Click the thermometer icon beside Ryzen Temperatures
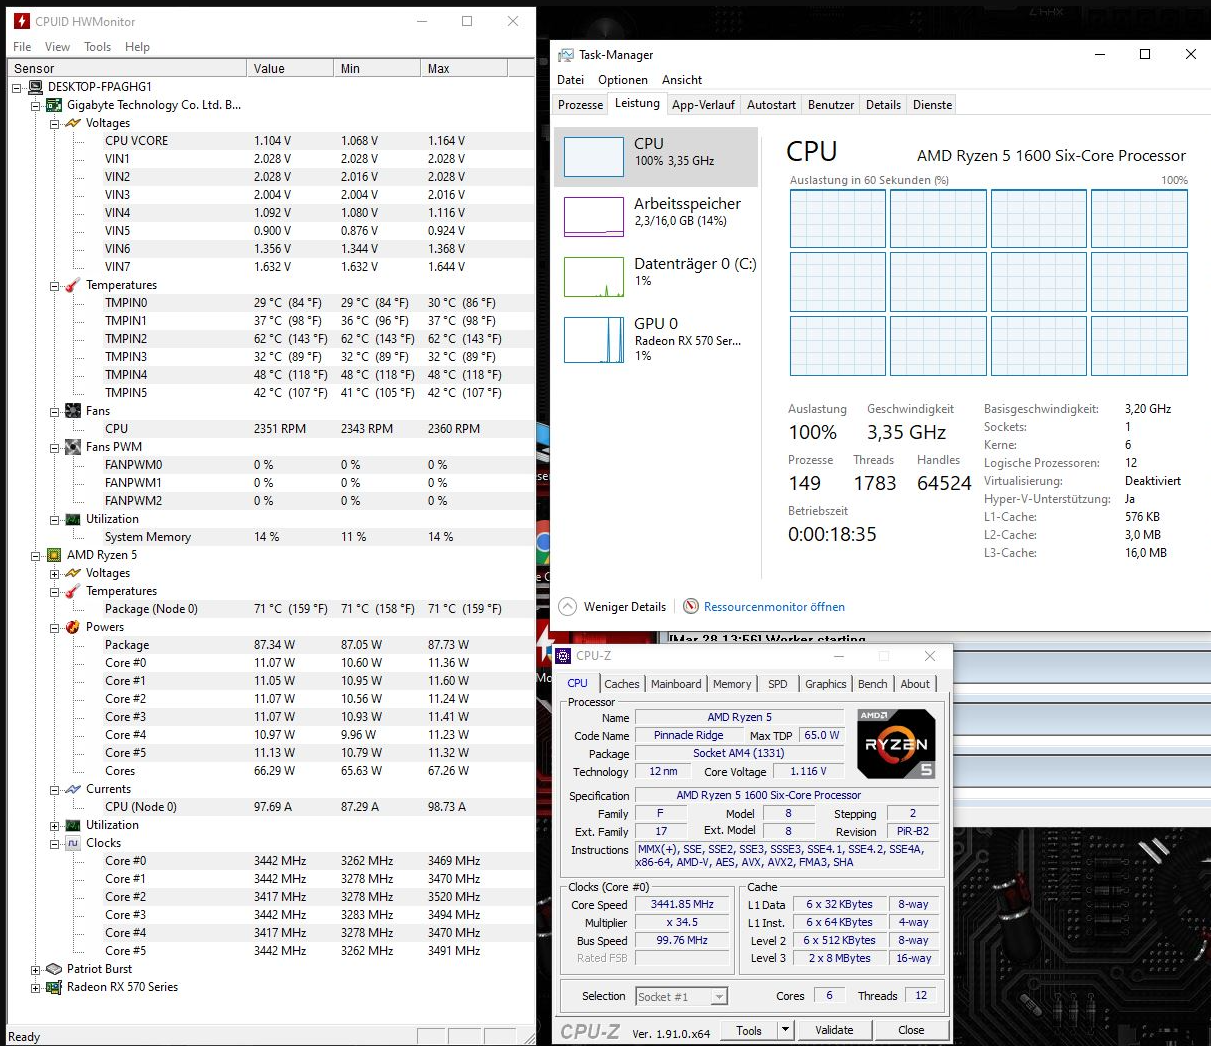 point(73,591)
